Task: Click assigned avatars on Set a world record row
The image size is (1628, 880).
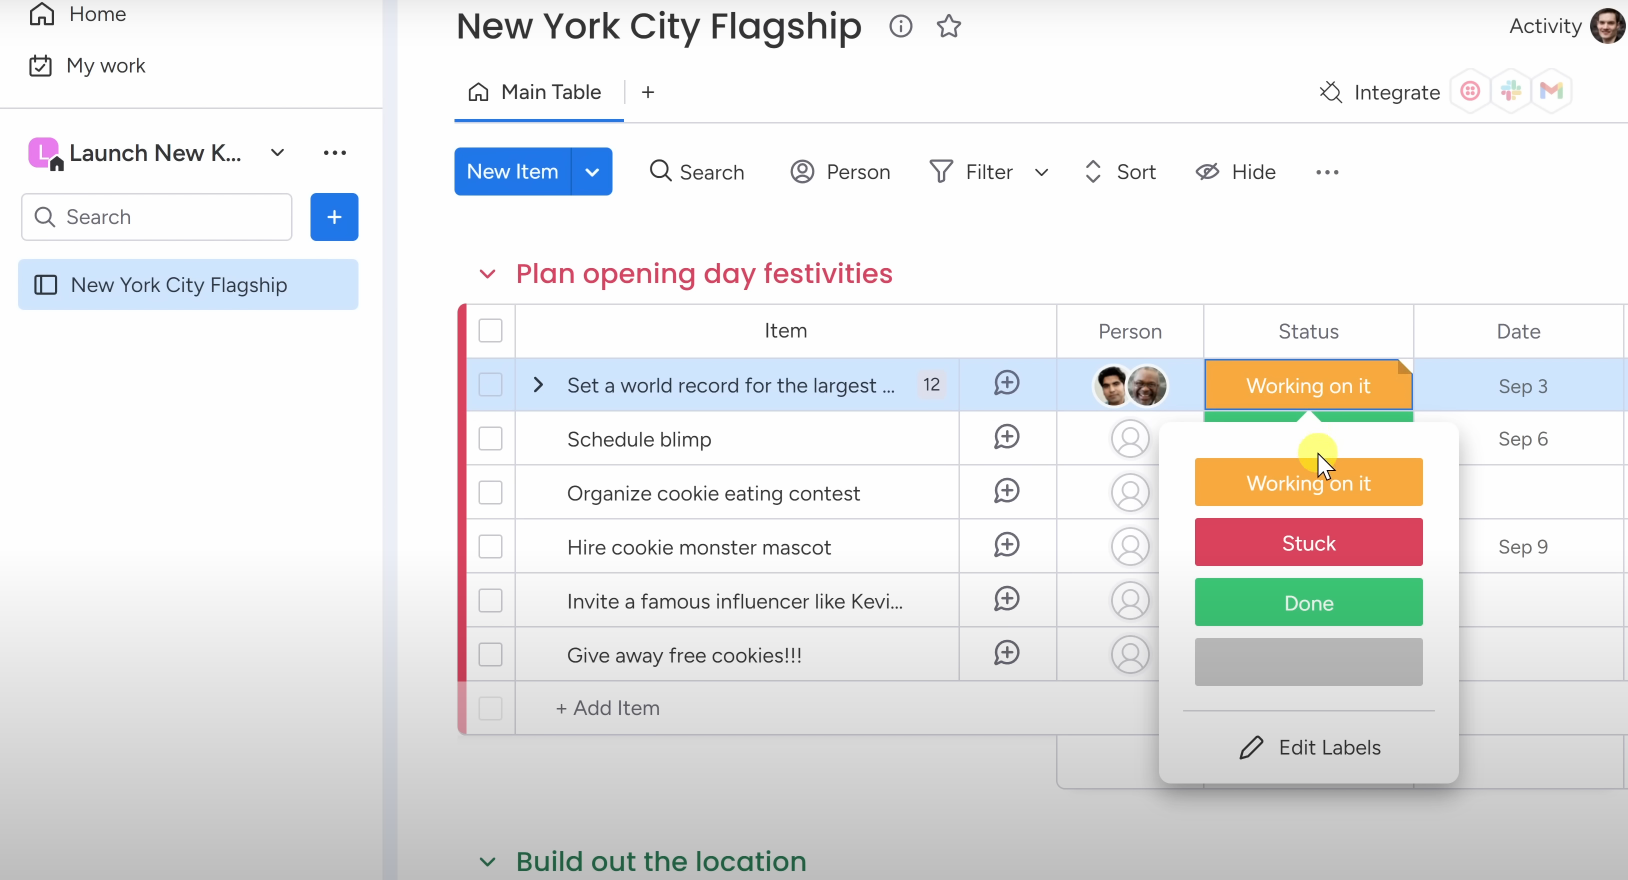Action: [x=1130, y=386]
